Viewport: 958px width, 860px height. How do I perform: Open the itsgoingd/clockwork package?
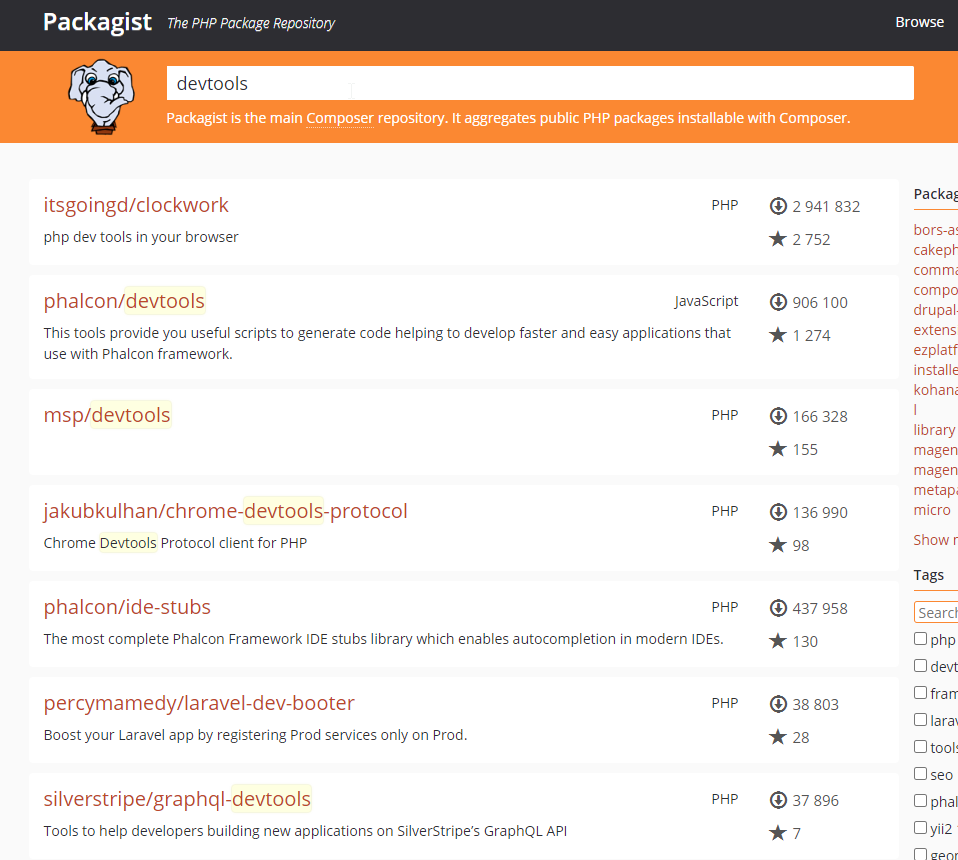[136, 205]
